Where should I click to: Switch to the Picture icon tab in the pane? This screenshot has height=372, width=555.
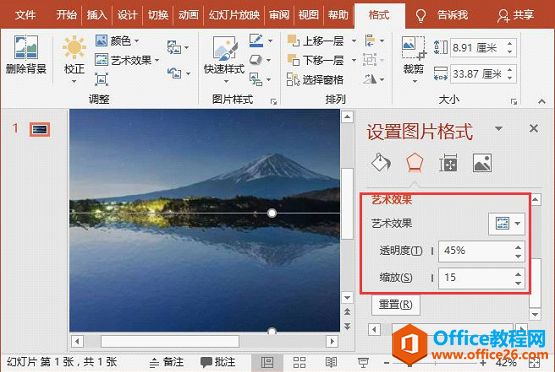point(482,163)
